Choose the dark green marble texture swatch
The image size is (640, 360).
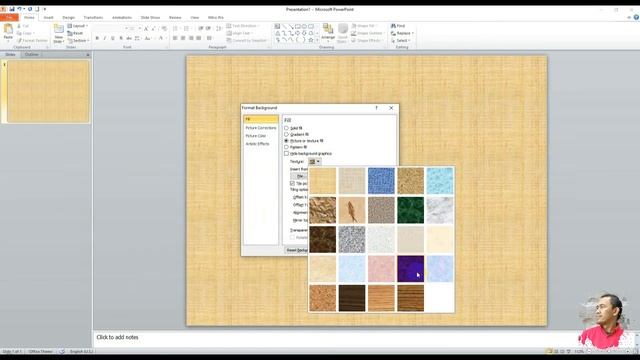click(411, 210)
